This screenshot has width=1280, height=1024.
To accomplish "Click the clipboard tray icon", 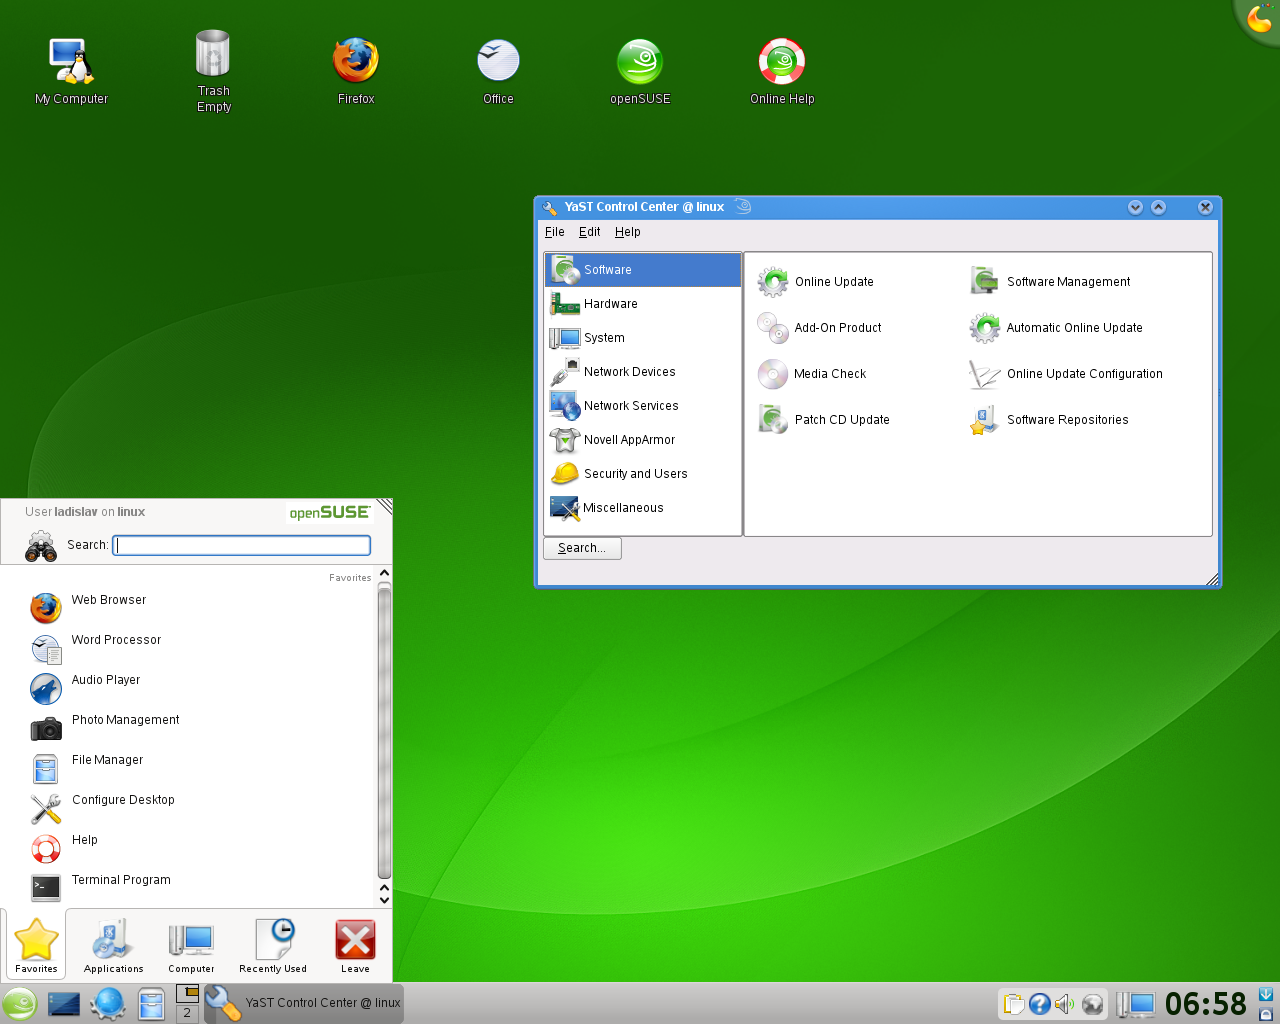I will [x=1014, y=1004].
